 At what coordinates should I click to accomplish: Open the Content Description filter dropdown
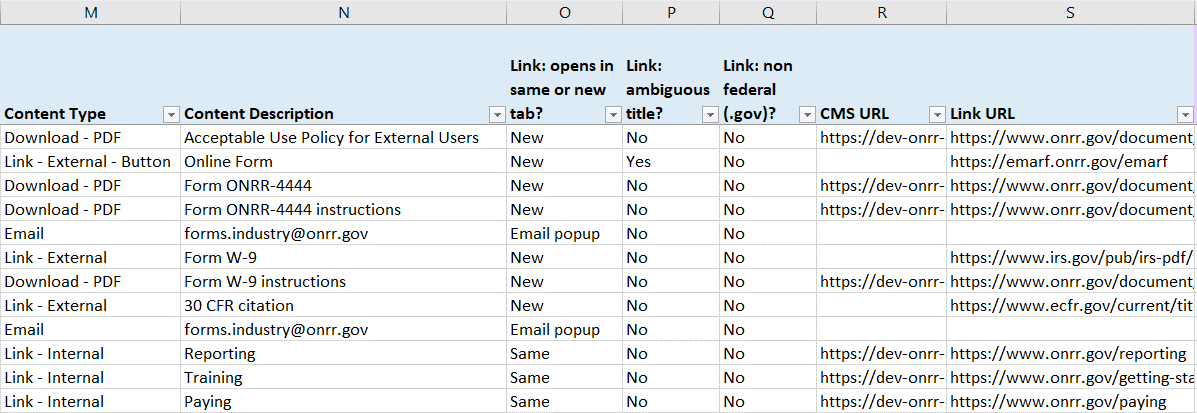tap(497, 114)
